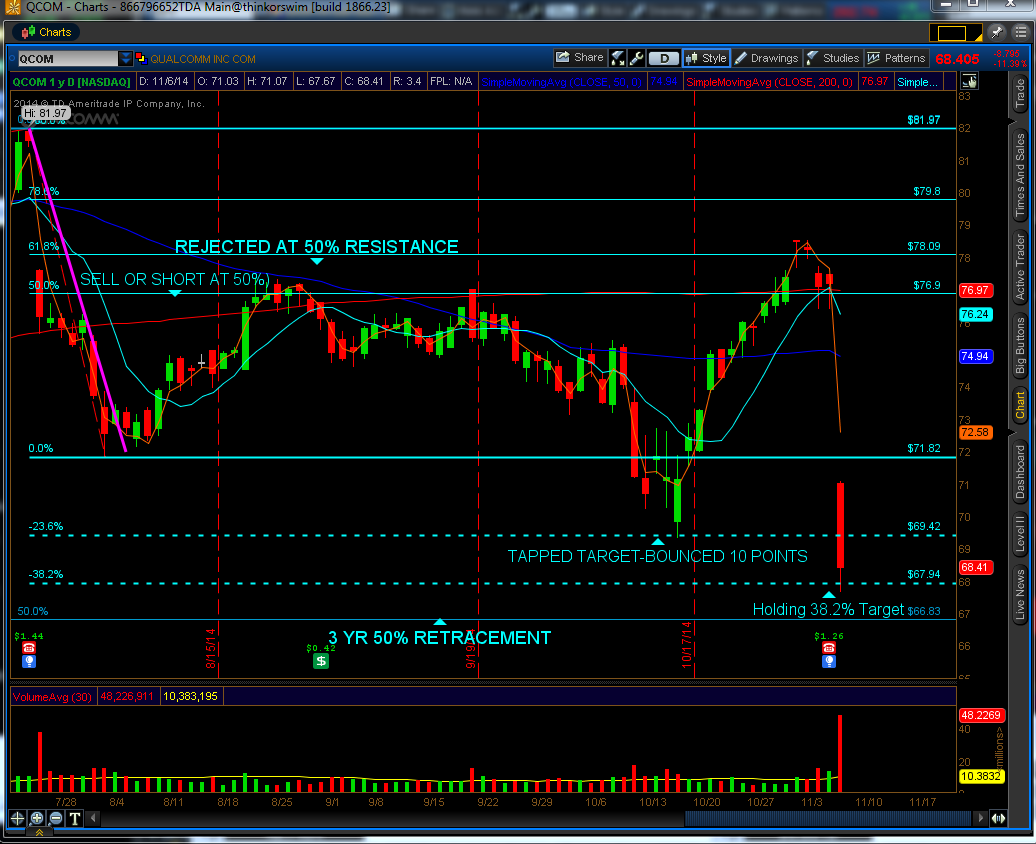Click the 10/17/14 expiration date marker
The width and height of the screenshot is (1036, 844).
pyautogui.click(x=686, y=644)
